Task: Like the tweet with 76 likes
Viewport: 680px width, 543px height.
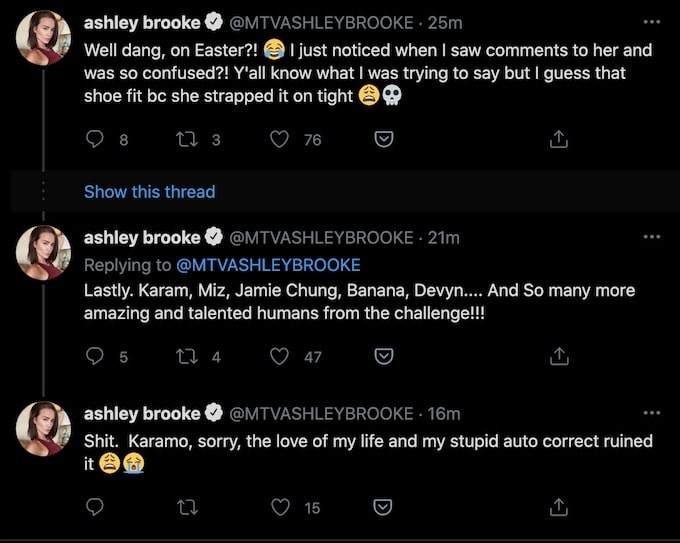Action: pos(280,140)
